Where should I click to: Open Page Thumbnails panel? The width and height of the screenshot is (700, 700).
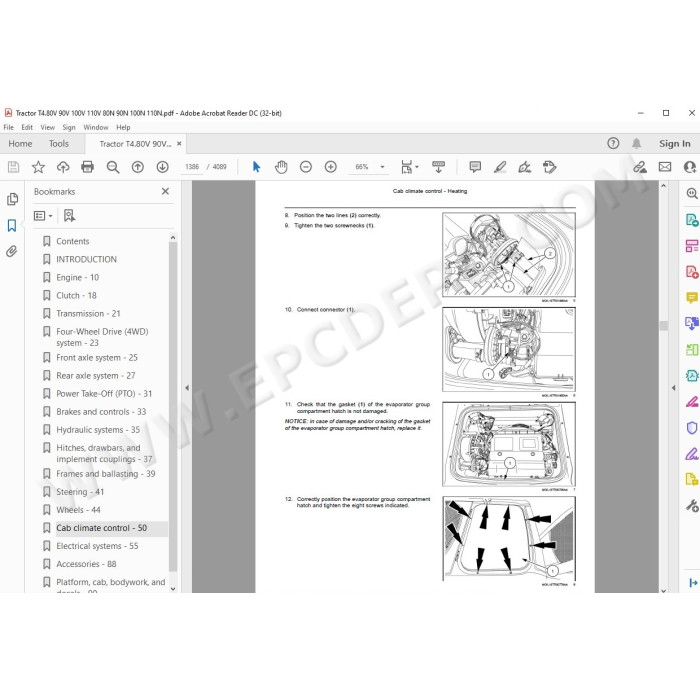coord(12,199)
